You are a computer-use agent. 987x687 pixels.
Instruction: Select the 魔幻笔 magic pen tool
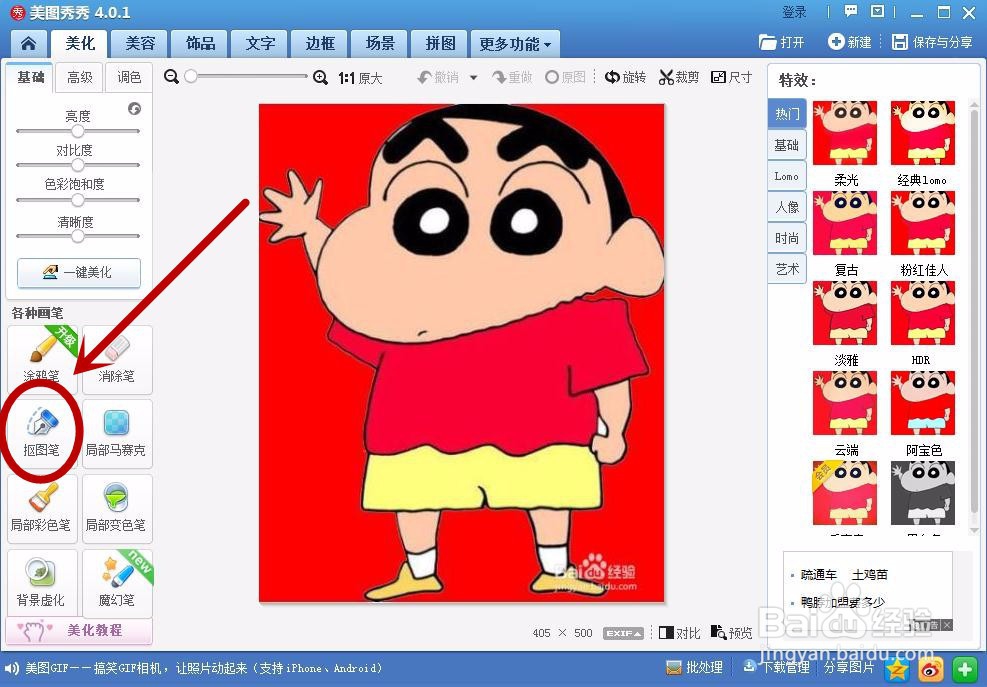pos(116,582)
